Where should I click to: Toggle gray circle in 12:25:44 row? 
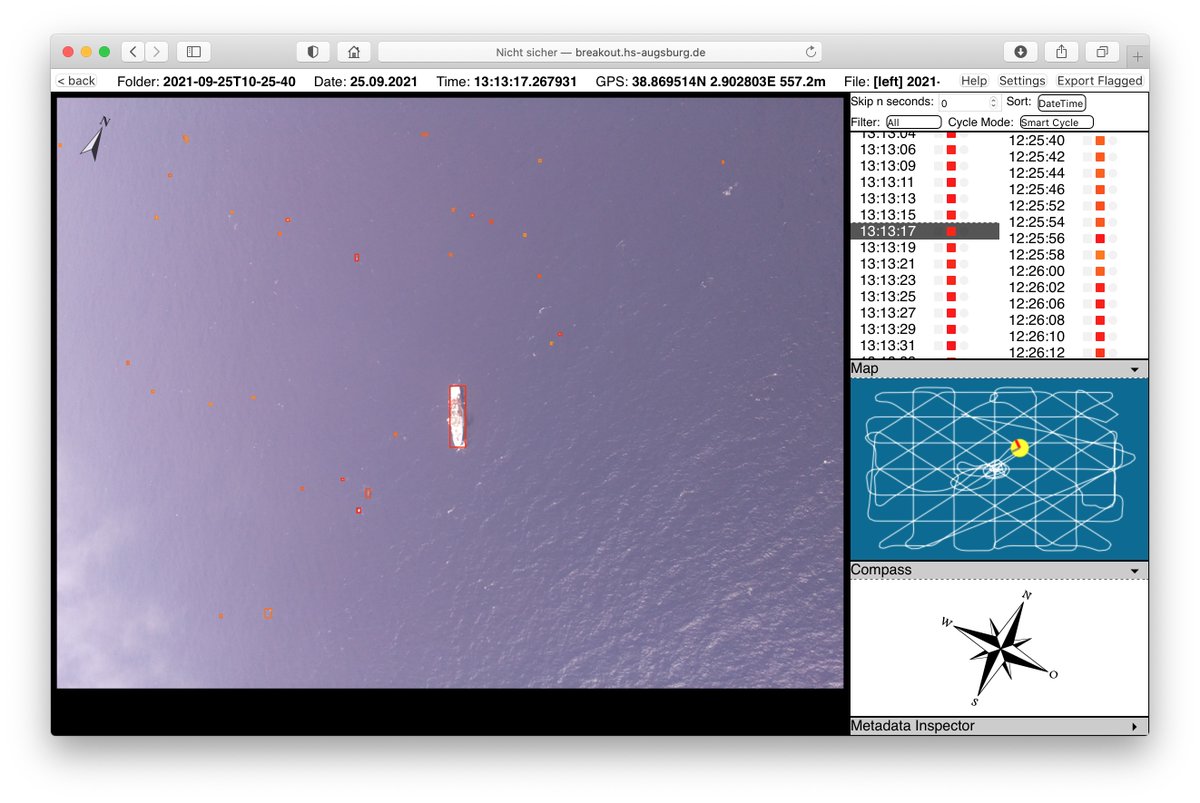pyautogui.click(x=1113, y=174)
